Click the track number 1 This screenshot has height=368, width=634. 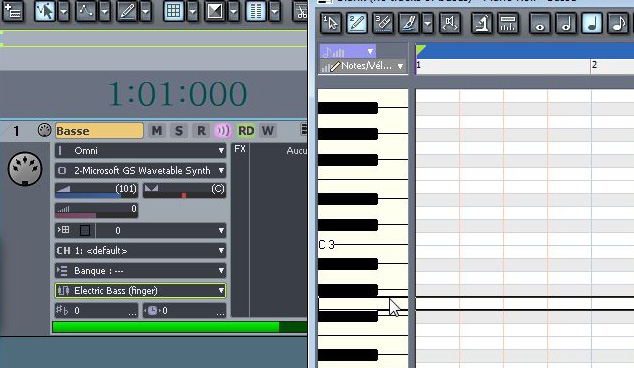click(x=16, y=131)
